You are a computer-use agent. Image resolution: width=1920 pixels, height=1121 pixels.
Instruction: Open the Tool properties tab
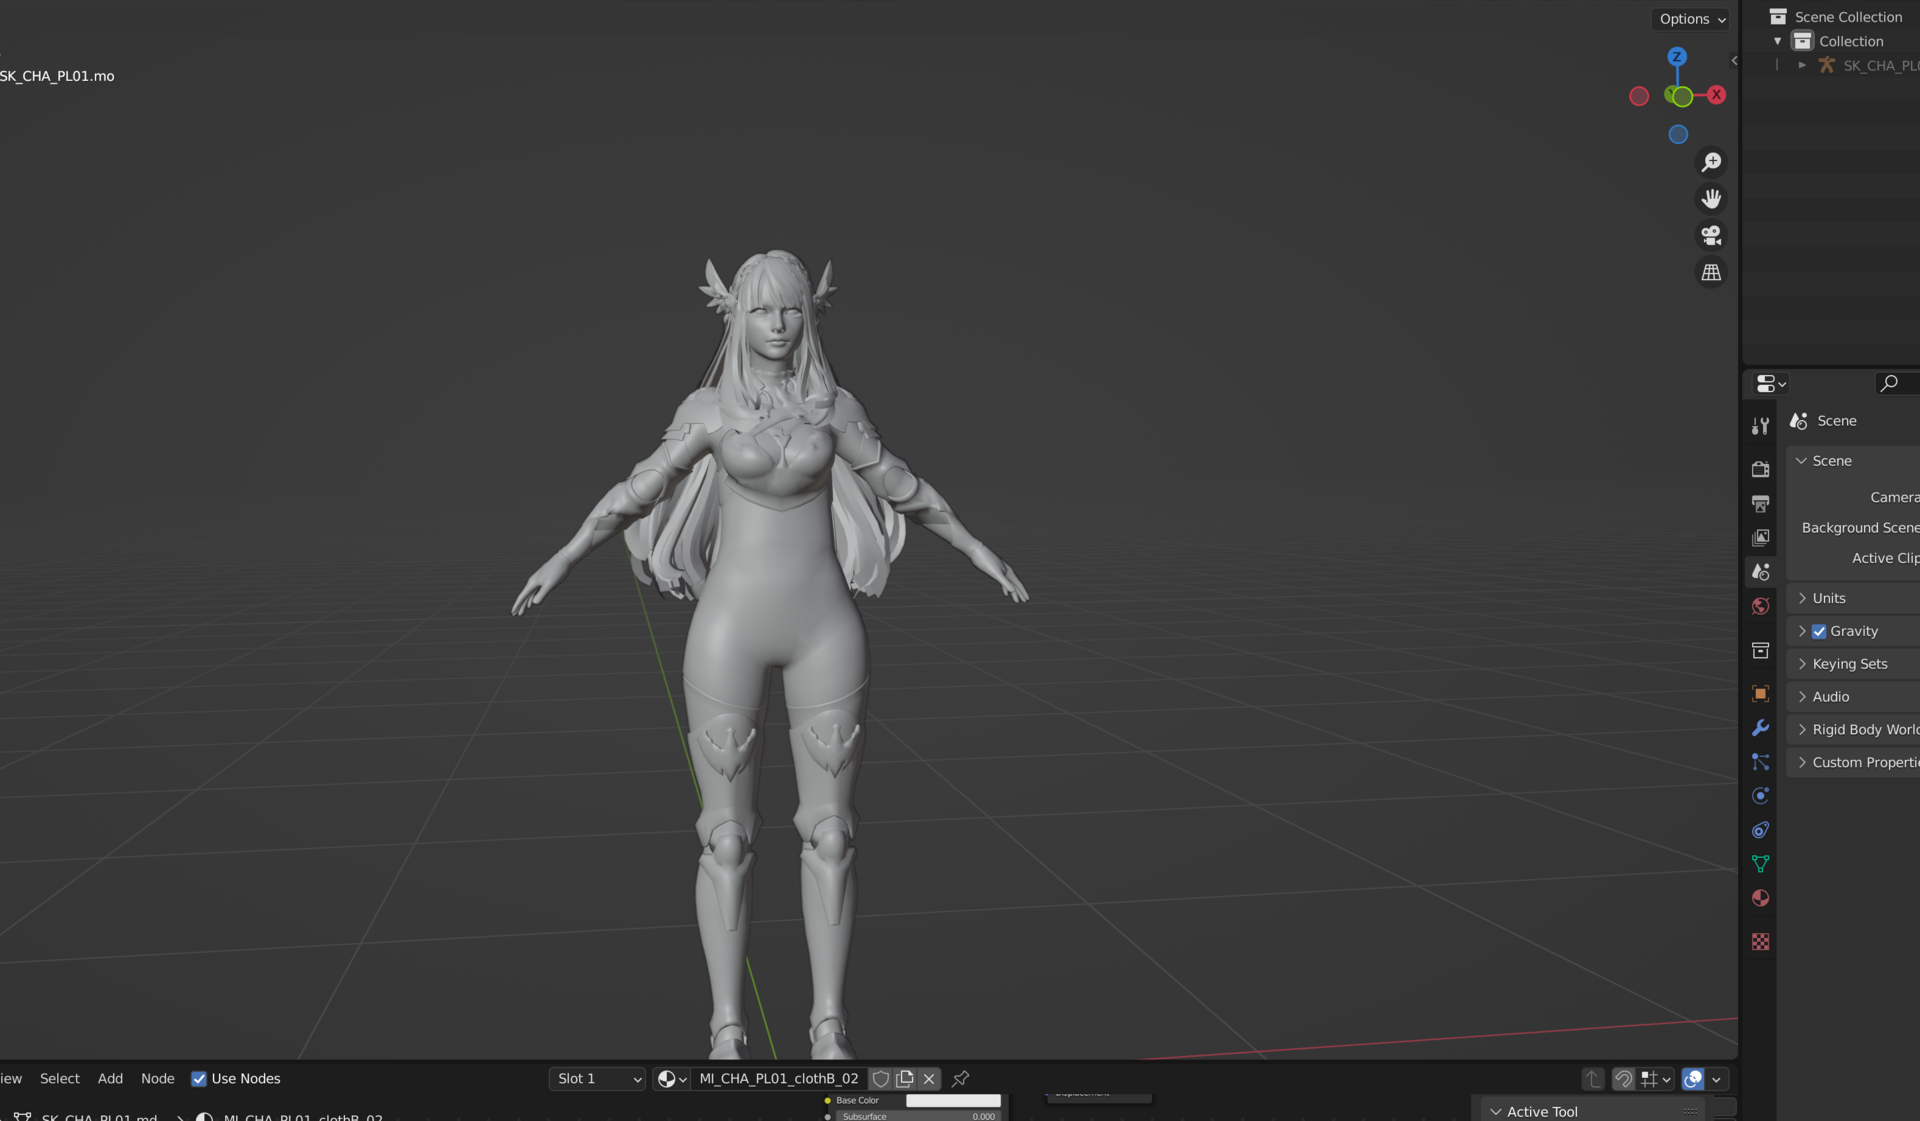click(1760, 426)
